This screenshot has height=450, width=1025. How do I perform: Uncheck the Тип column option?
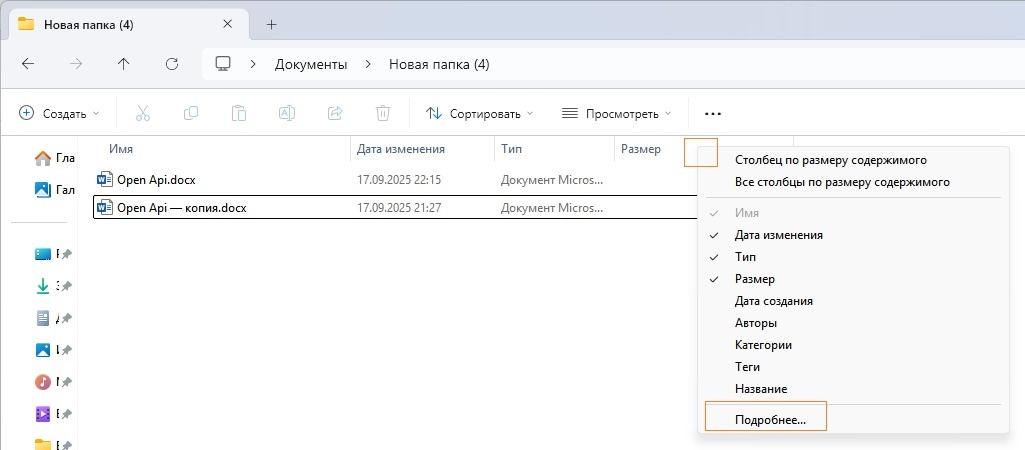745,257
